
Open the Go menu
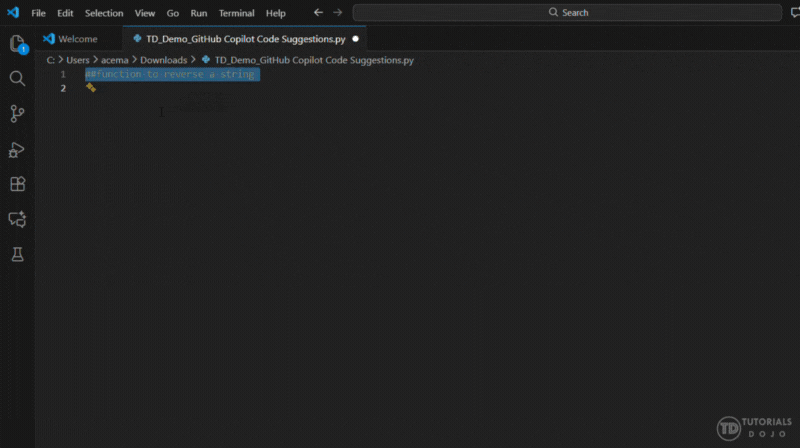click(x=172, y=13)
